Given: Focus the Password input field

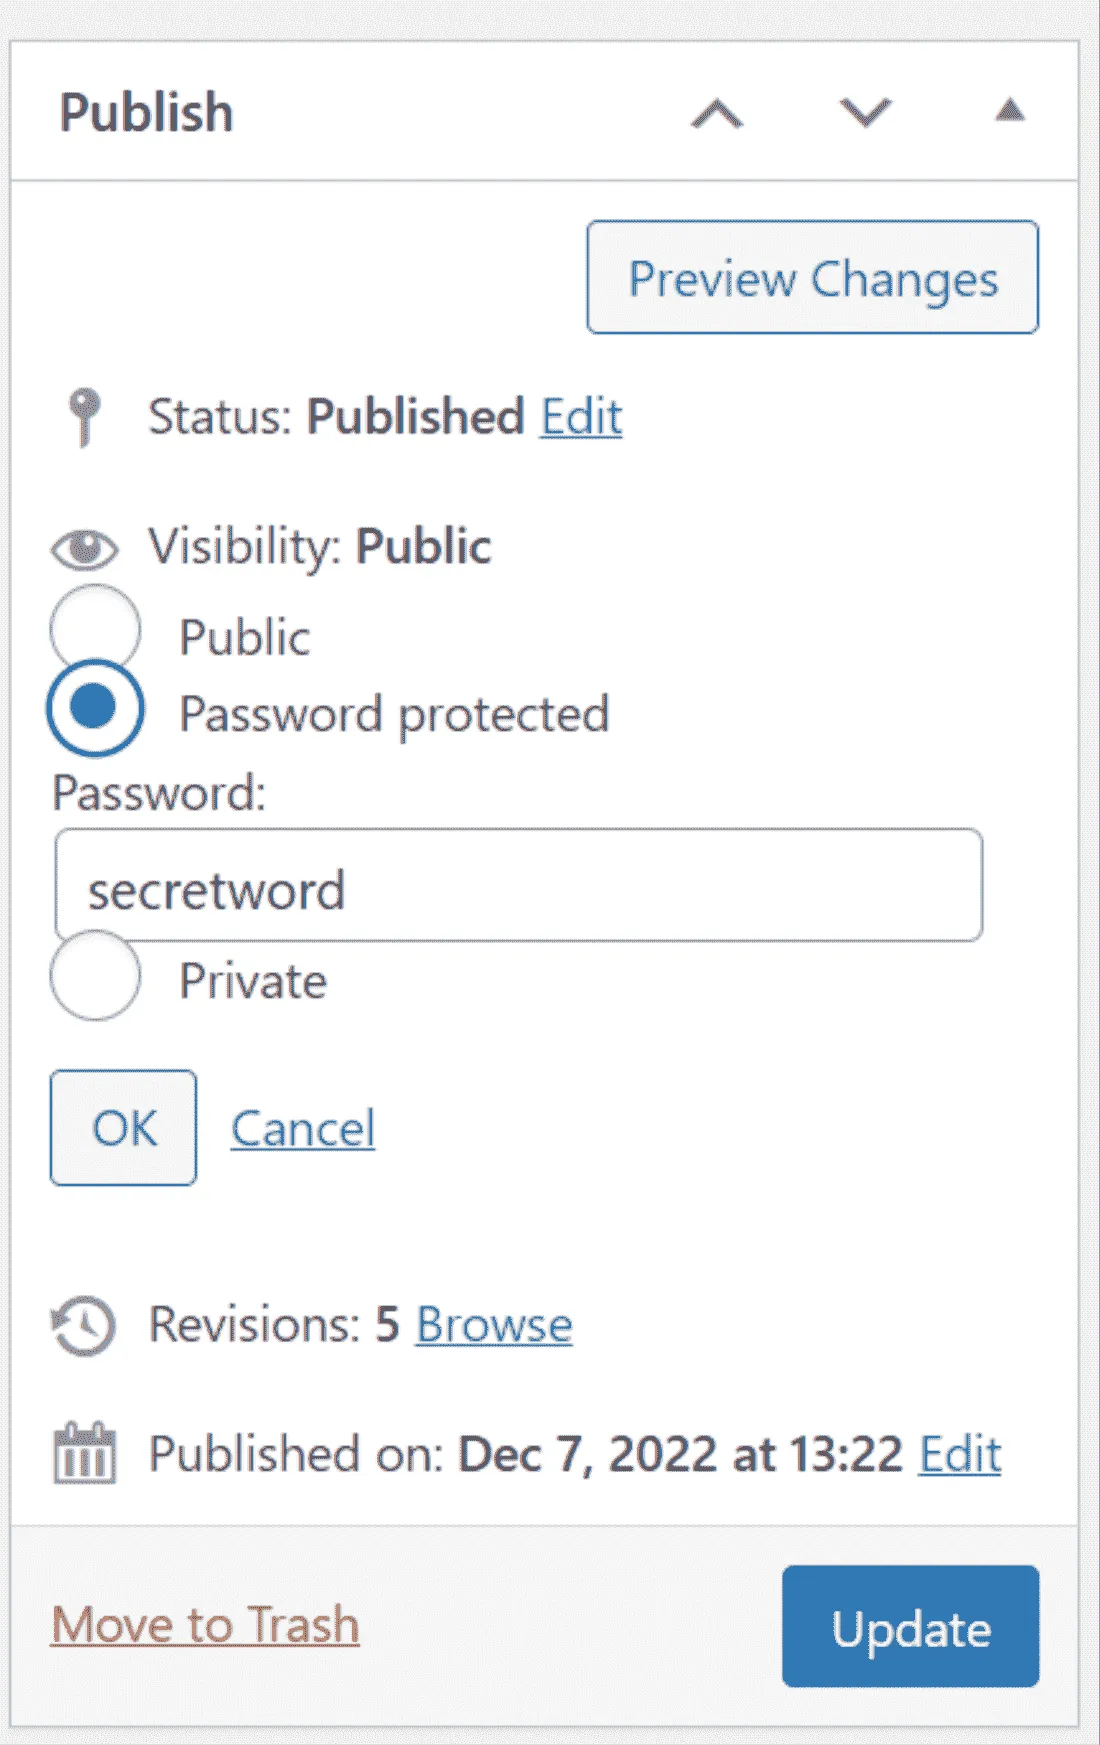Looking at the screenshot, I should point(518,886).
